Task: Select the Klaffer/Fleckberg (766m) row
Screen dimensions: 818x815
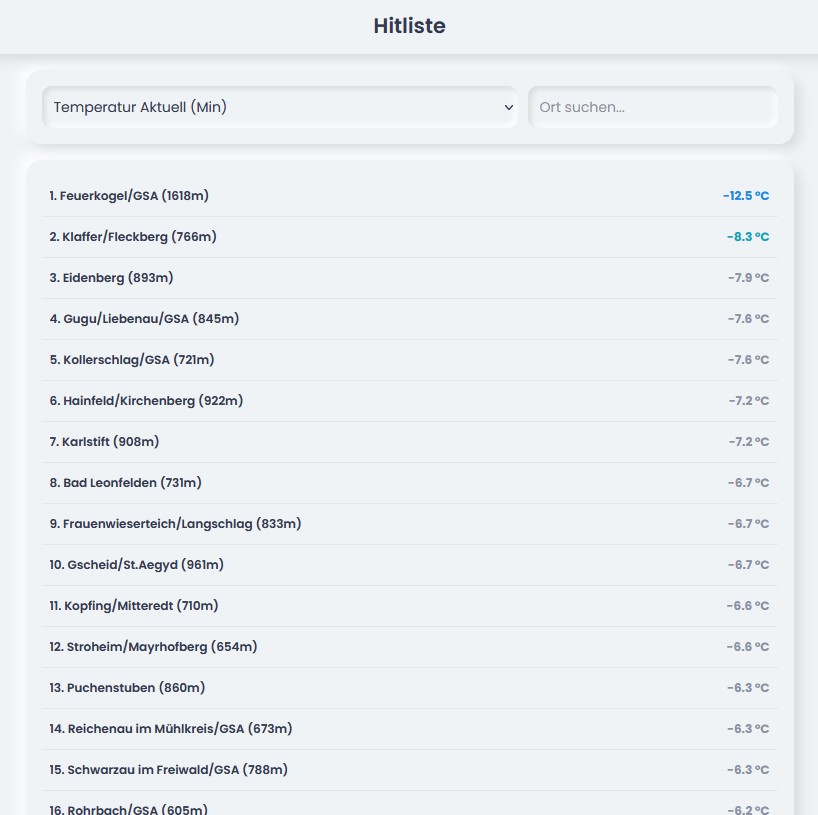Action: tap(133, 237)
